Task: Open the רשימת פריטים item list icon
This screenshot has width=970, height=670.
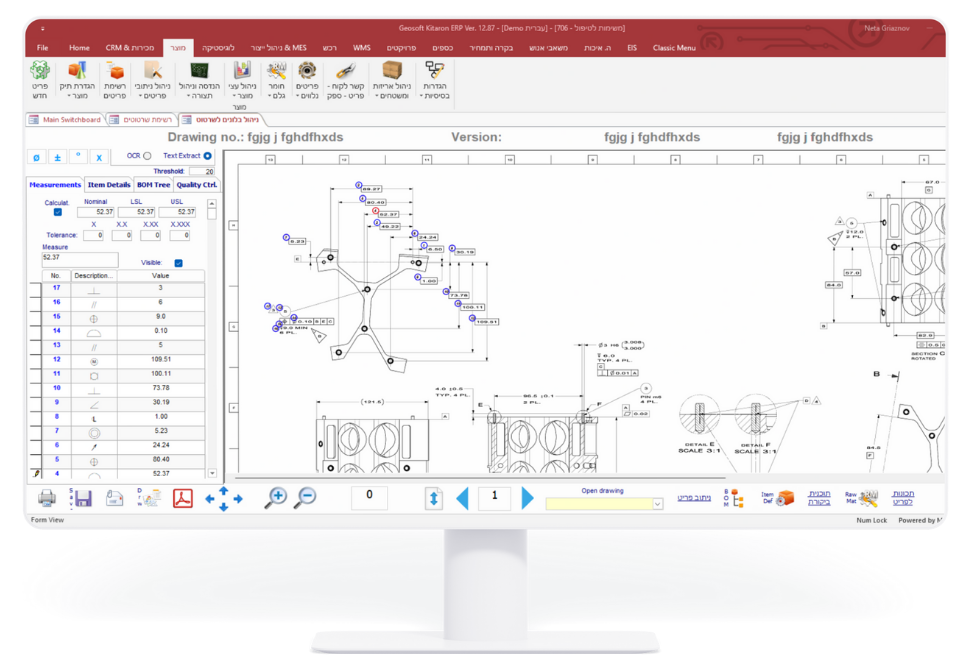Action: point(114,71)
